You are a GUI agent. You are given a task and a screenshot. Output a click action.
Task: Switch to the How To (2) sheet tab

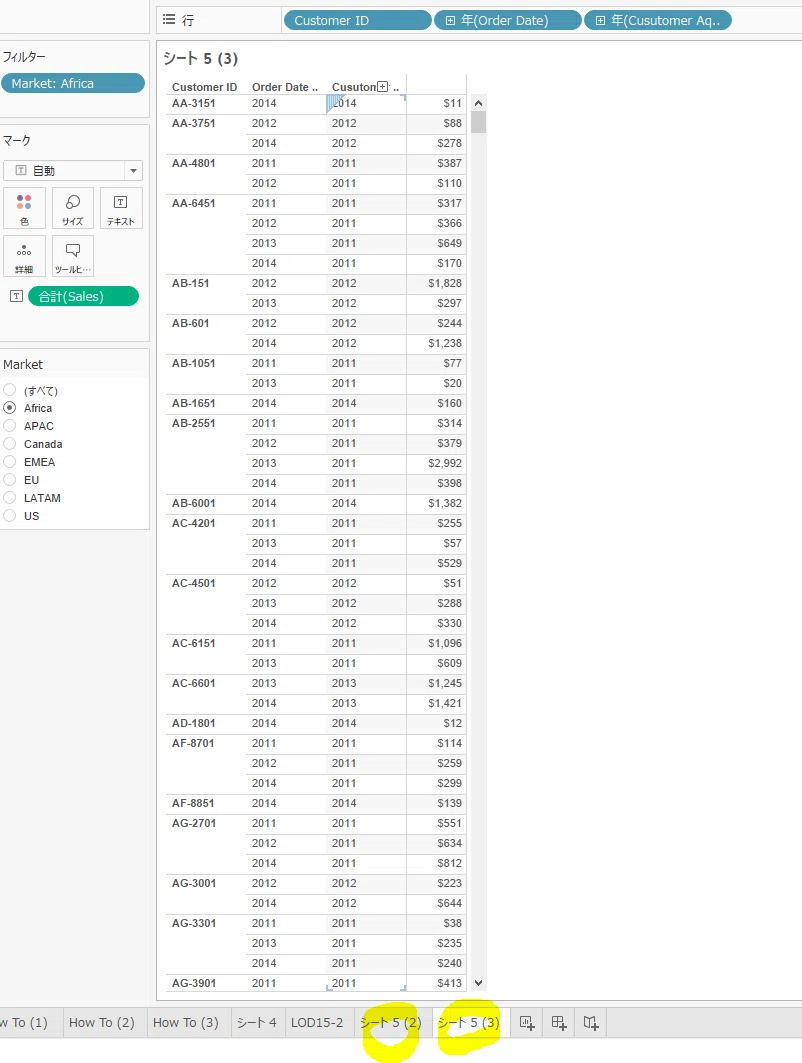pos(102,1022)
